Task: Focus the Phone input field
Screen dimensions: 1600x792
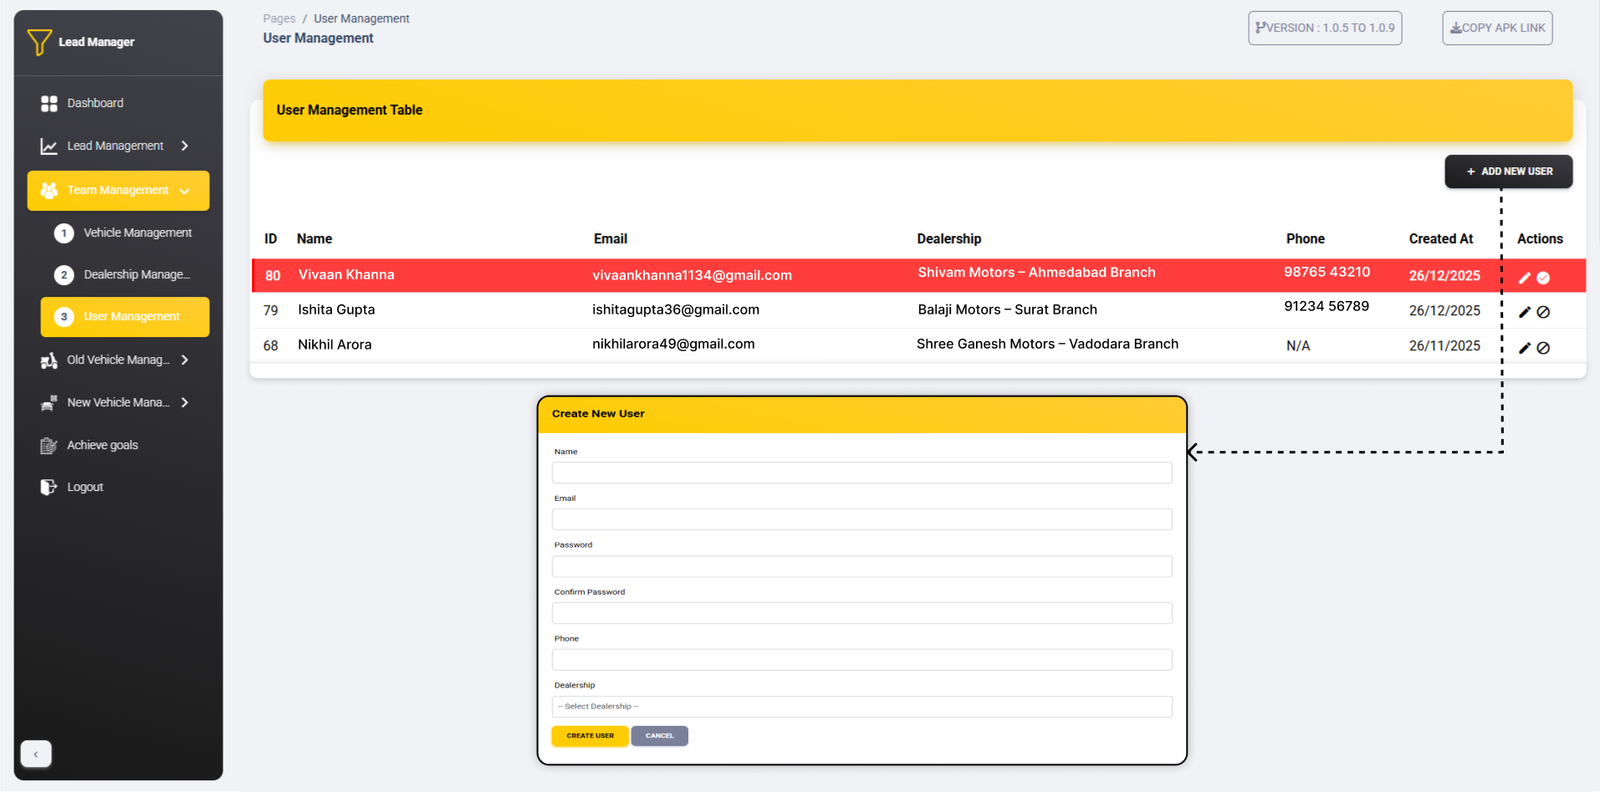Action: pyautogui.click(x=862, y=660)
